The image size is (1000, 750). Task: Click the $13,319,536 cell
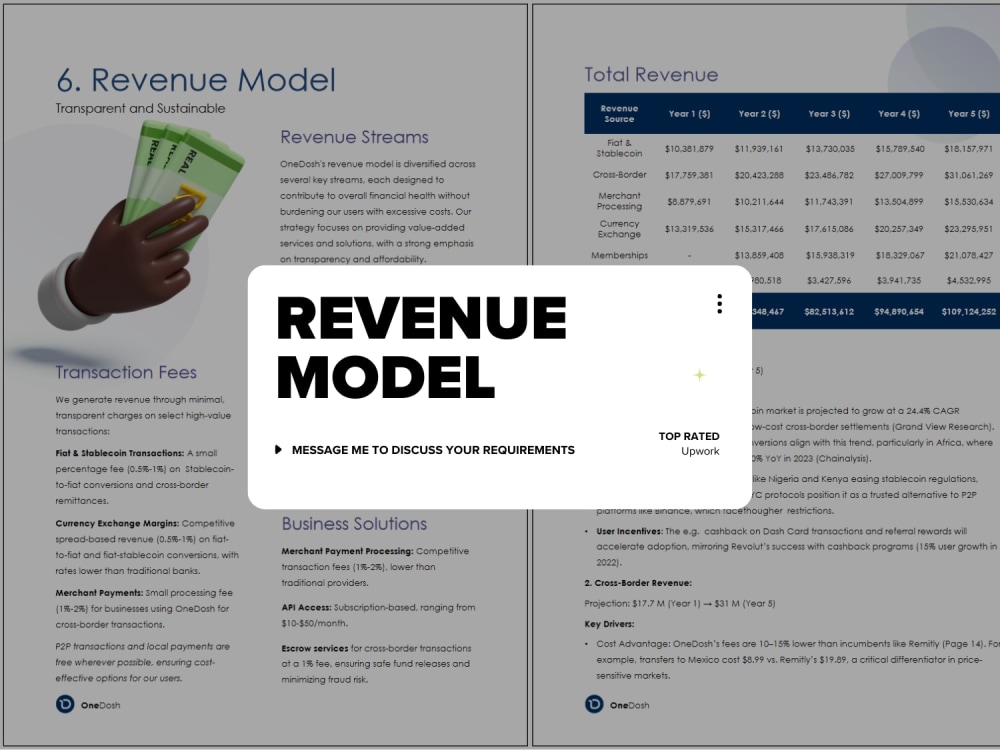click(x=689, y=228)
